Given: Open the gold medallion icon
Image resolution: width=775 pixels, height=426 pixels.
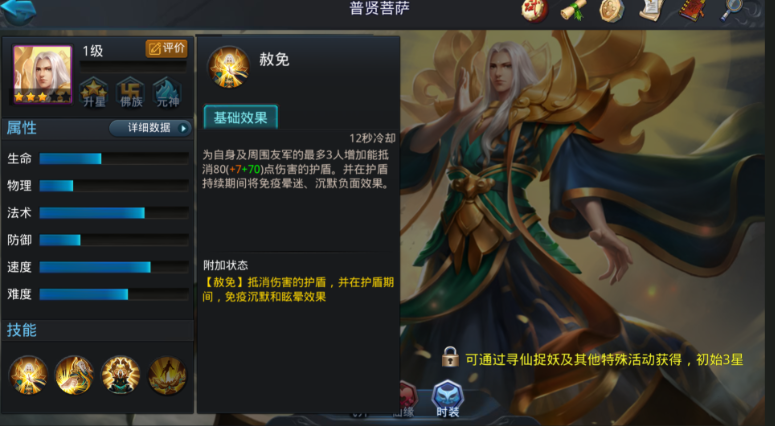Looking at the screenshot, I should (x=612, y=10).
